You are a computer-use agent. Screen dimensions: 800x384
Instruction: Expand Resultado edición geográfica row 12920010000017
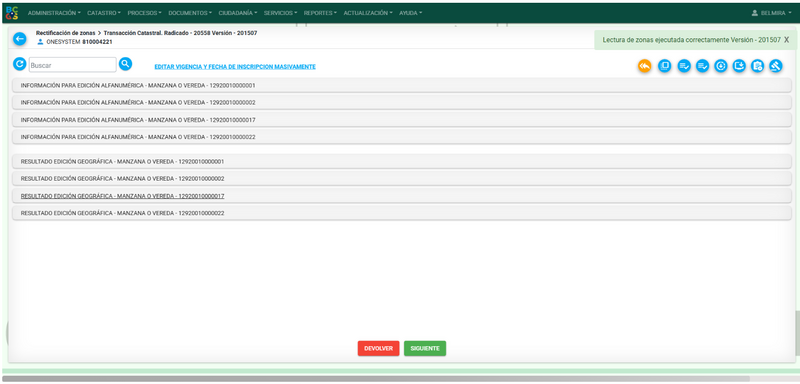point(402,196)
